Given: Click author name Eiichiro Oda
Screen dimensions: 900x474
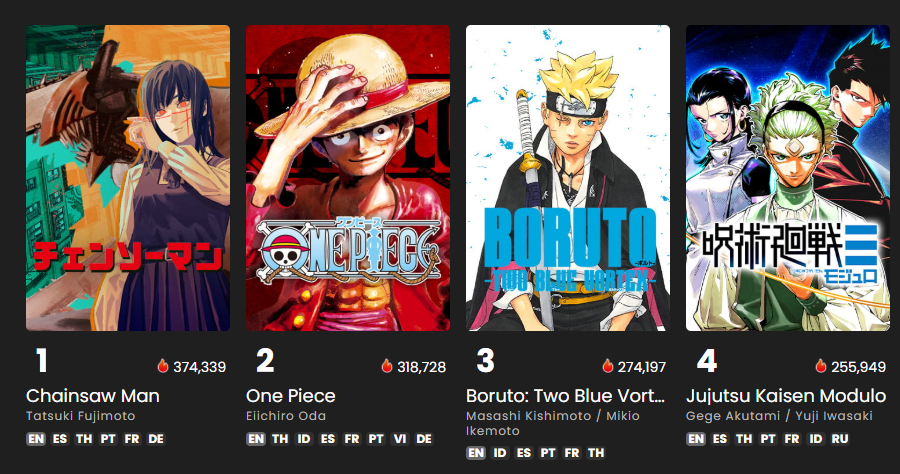Looking at the screenshot, I should pos(286,416).
